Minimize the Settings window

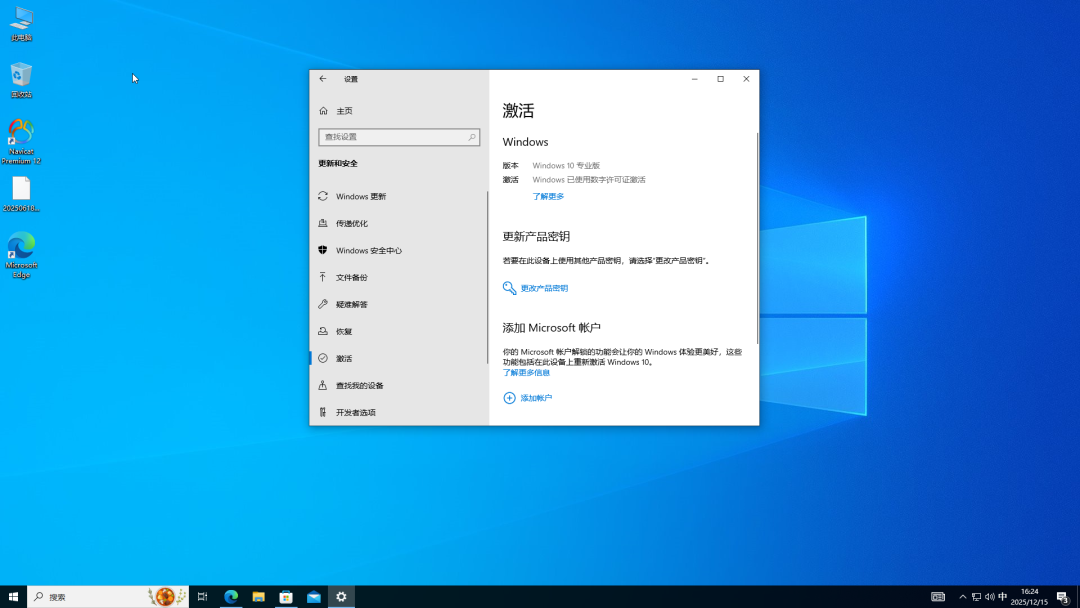(694, 78)
